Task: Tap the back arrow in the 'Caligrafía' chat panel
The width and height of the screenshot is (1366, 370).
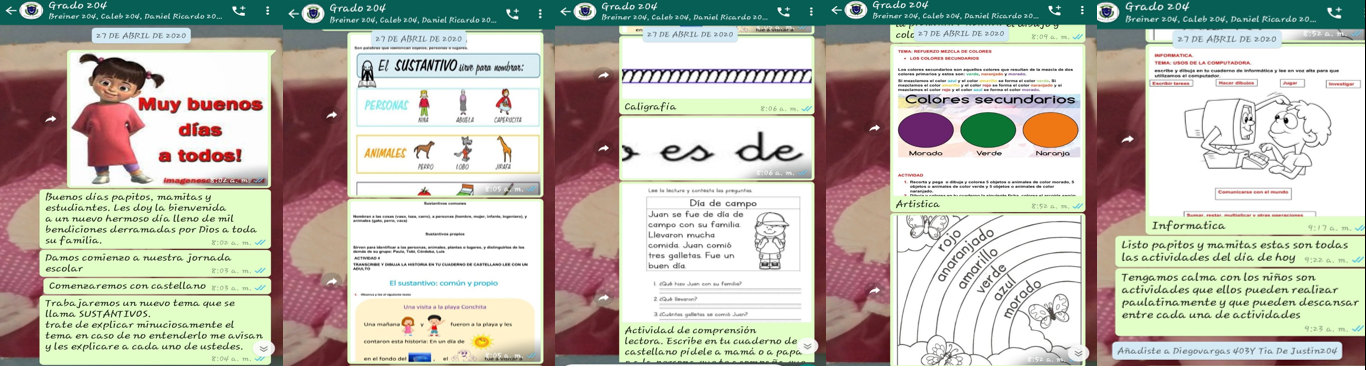Action: coord(565,12)
